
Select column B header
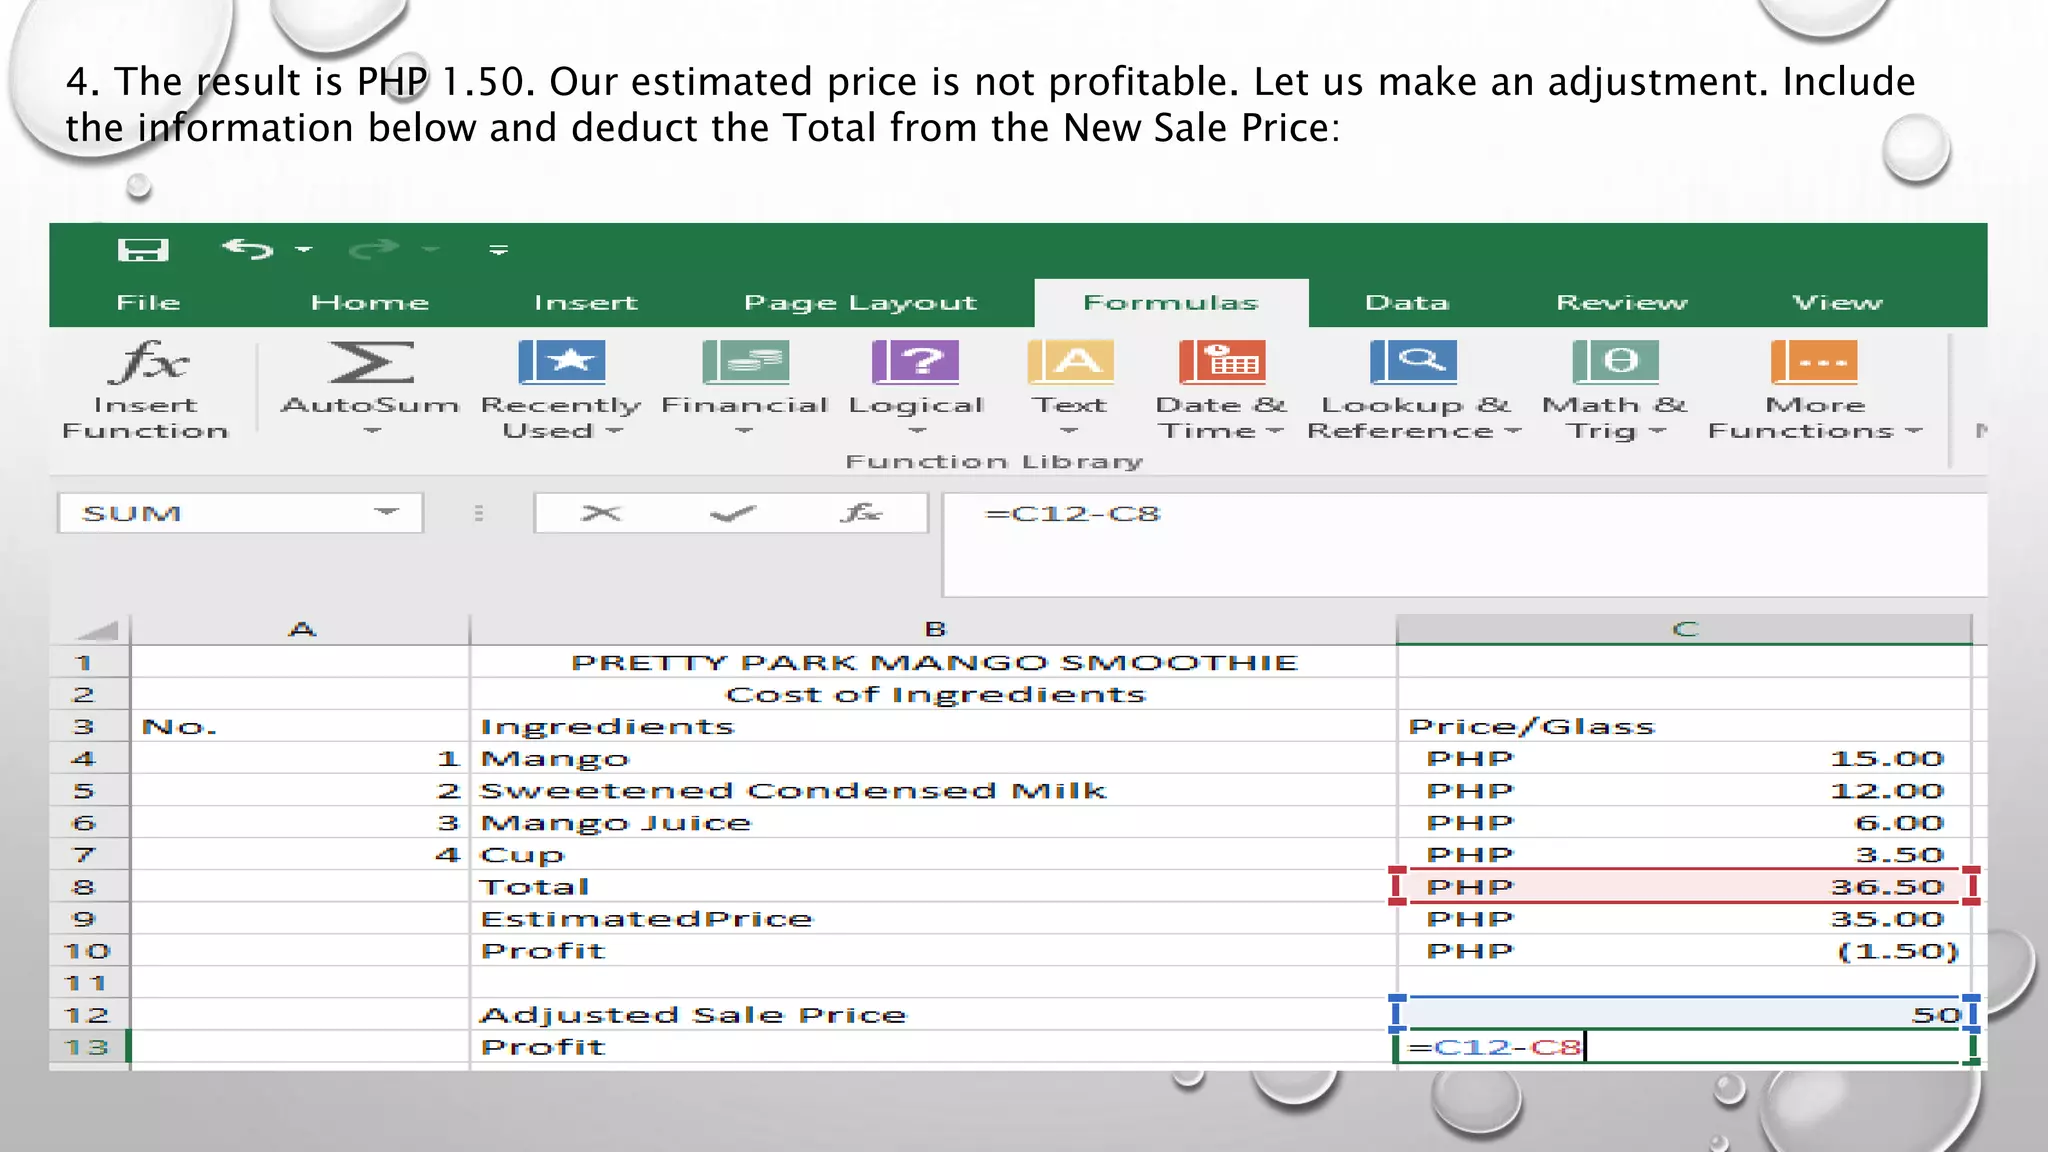point(933,629)
